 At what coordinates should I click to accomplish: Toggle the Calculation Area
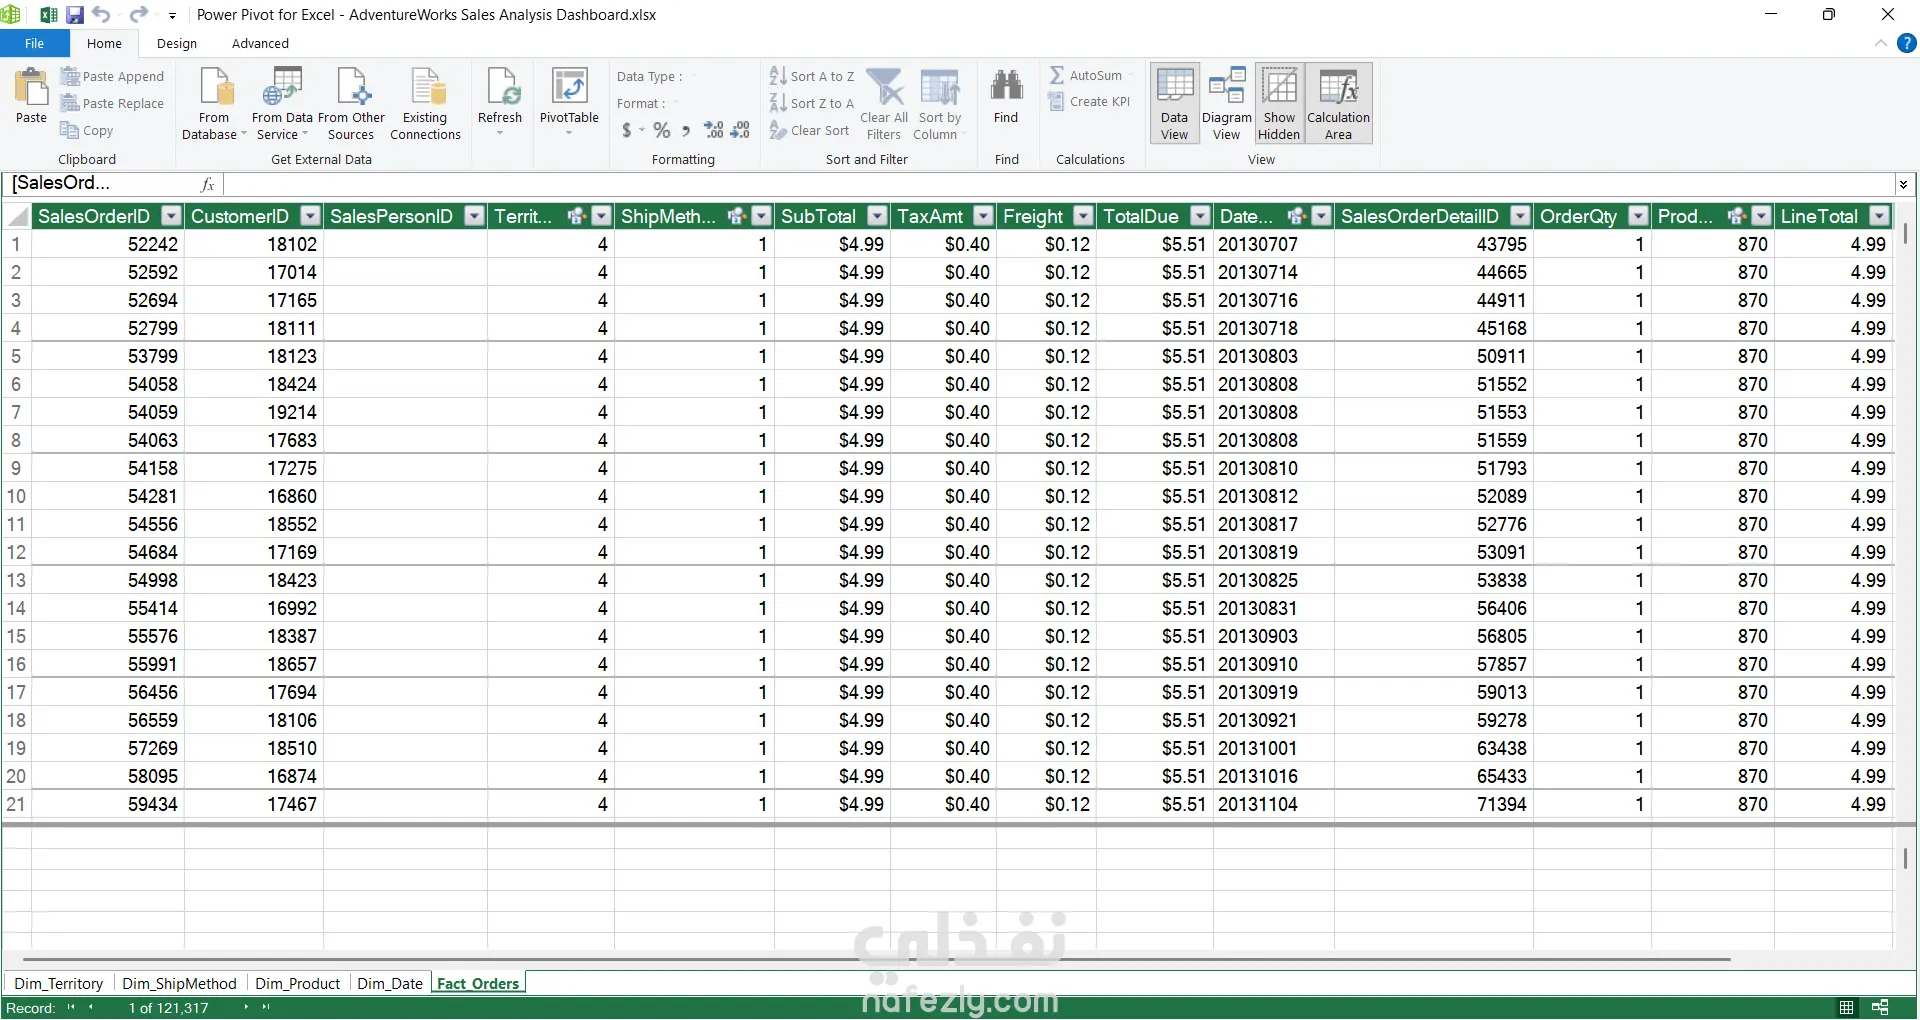click(1339, 104)
